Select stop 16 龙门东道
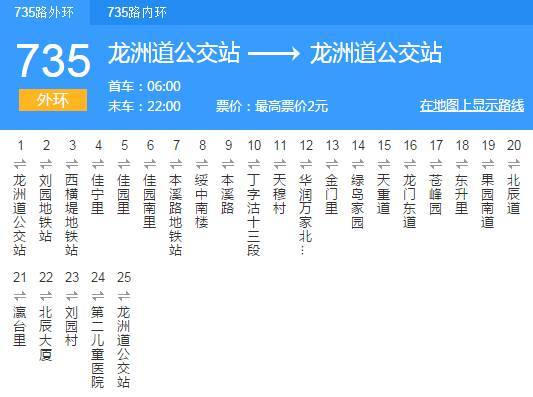 [x=410, y=201]
